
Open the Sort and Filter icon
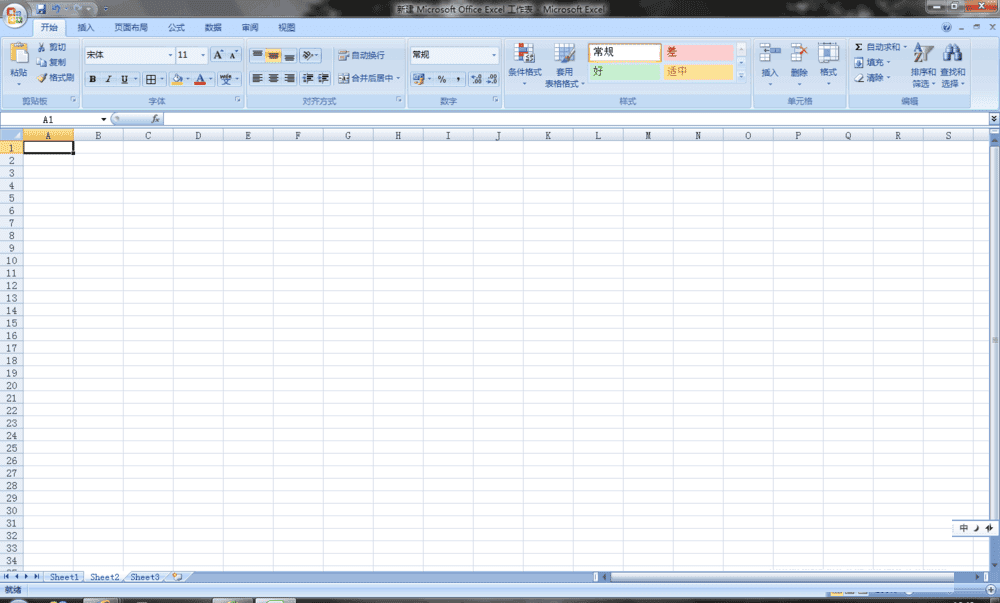pyautogui.click(x=923, y=53)
